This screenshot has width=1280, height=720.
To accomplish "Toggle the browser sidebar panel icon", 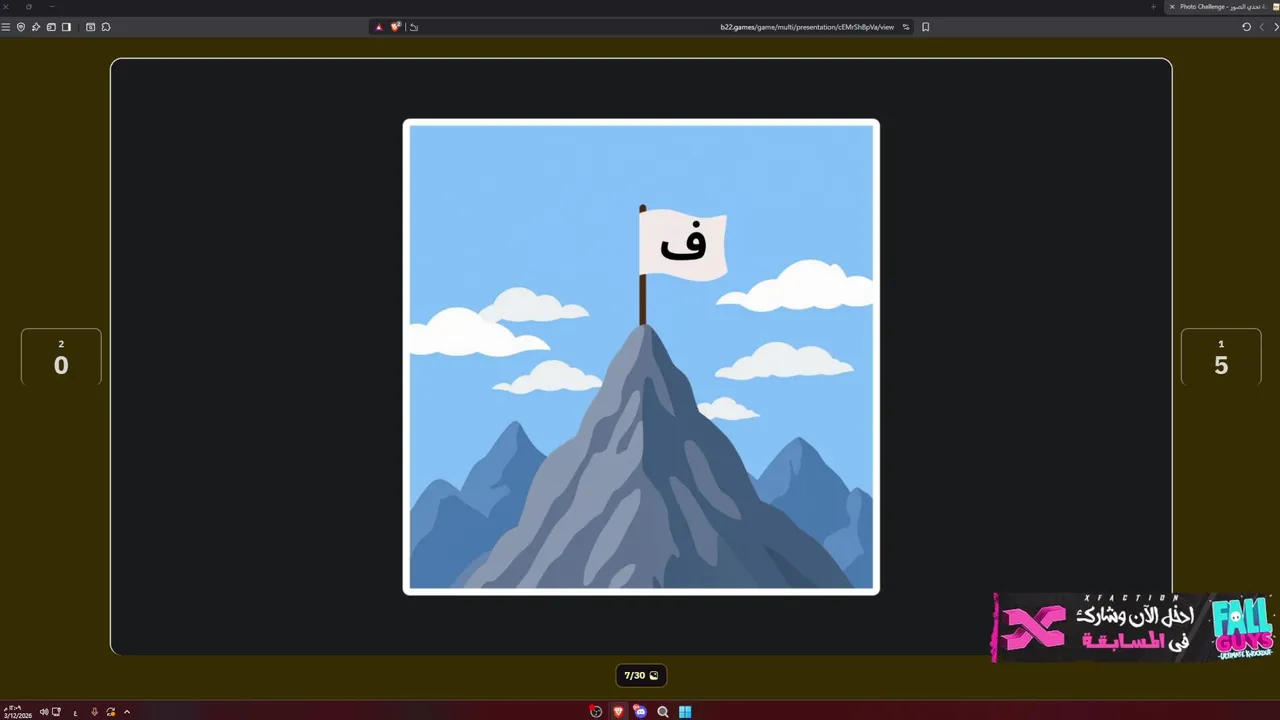I will 66,27.
